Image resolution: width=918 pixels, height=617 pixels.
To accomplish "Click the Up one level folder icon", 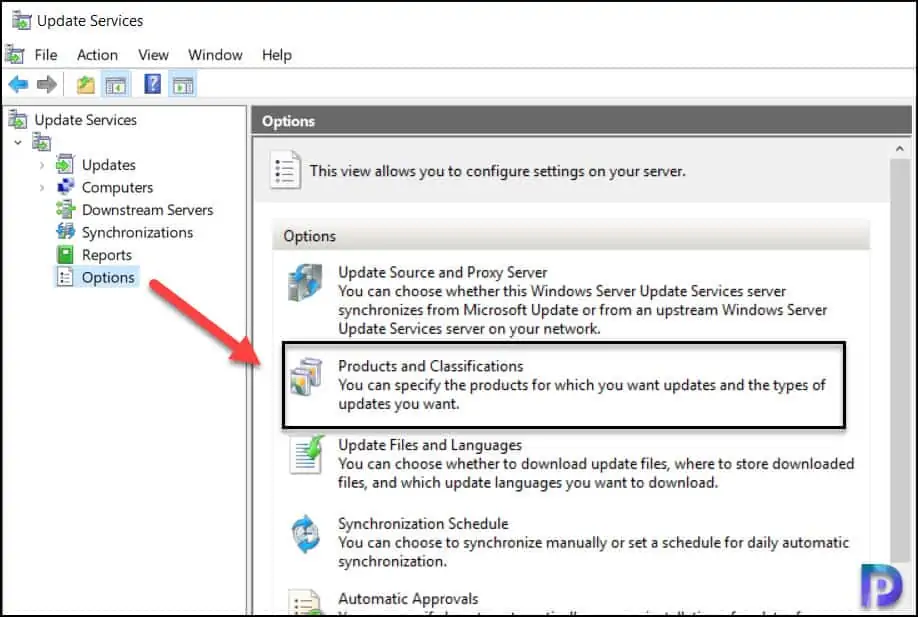I will click(x=85, y=85).
